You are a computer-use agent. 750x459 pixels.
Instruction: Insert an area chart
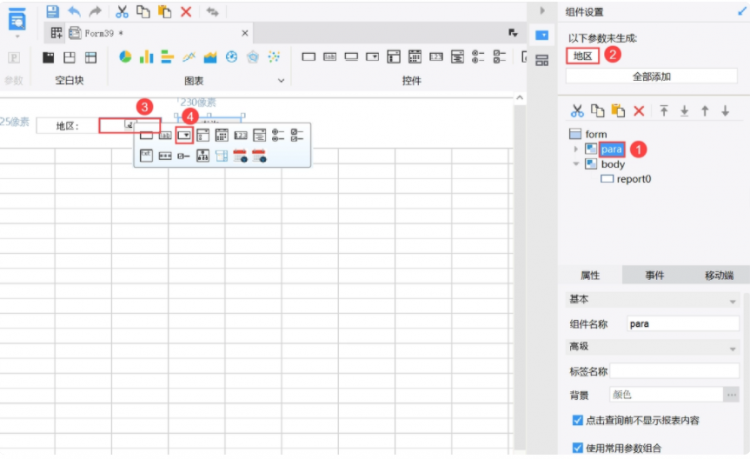click(x=210, y=57)
